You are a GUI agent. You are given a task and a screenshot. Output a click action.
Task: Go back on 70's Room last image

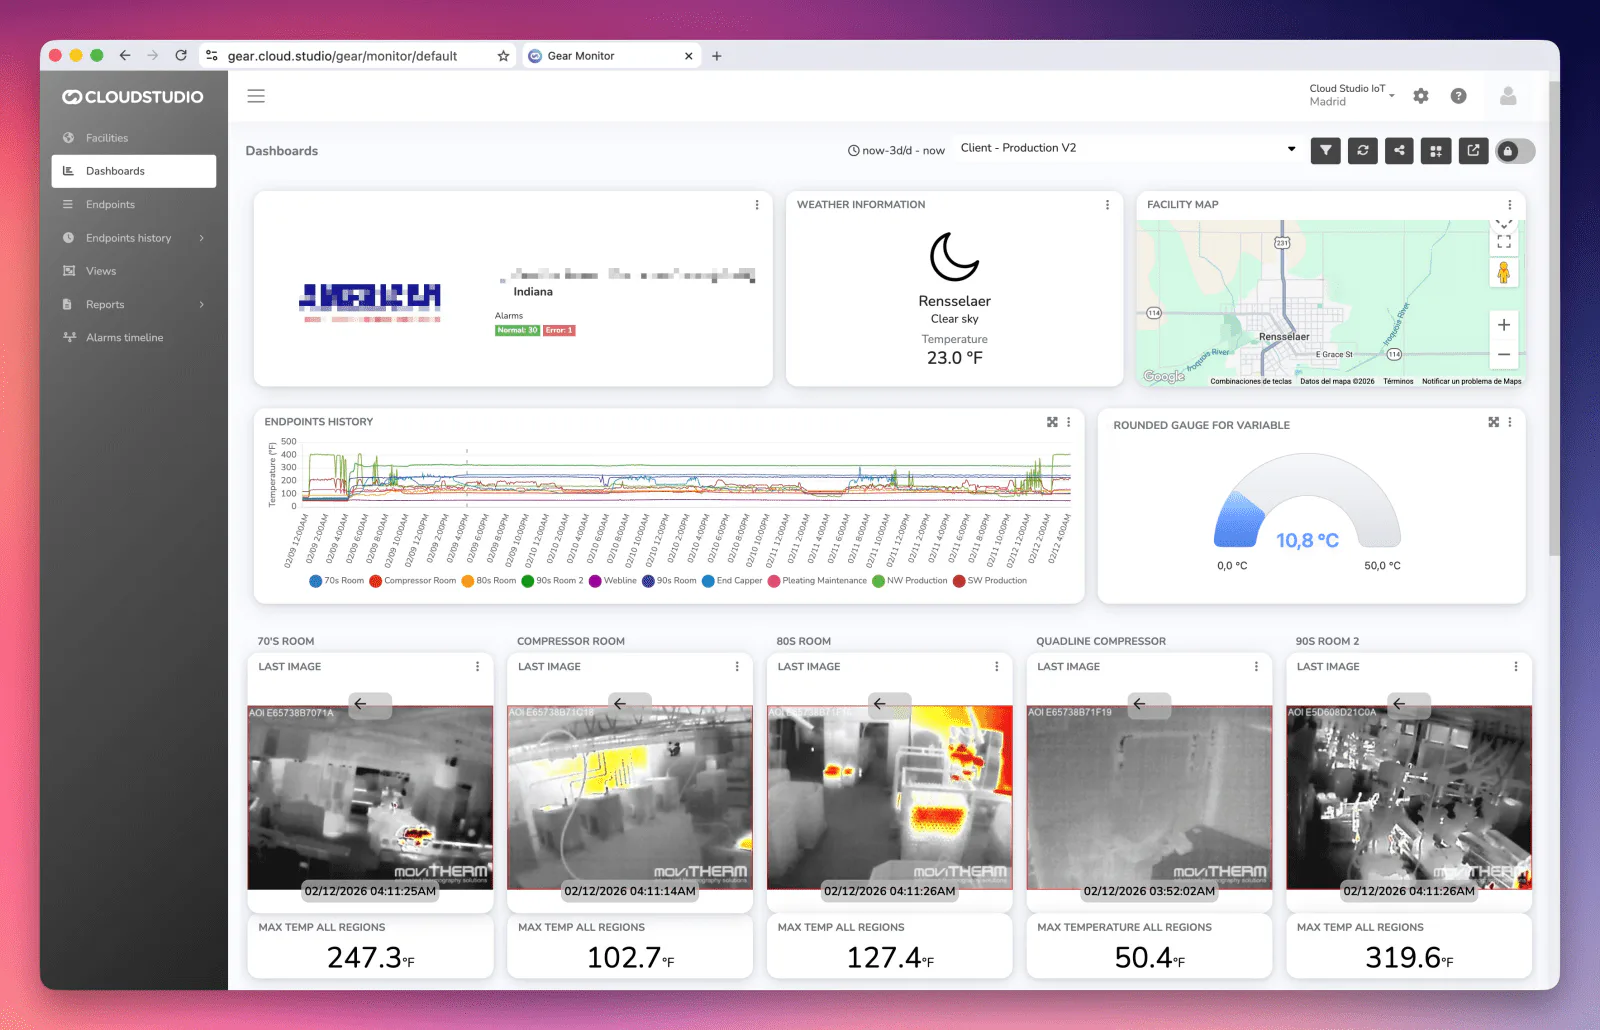pyautogui.click(x=370, y=704)
